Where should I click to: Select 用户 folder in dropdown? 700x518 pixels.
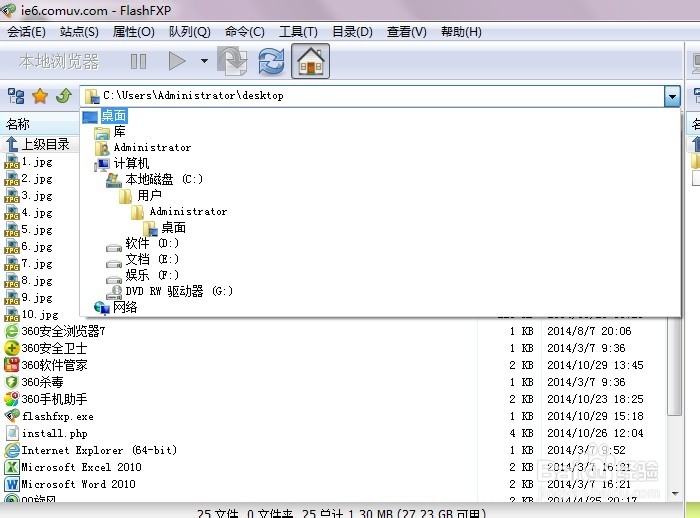pos(149,196)
